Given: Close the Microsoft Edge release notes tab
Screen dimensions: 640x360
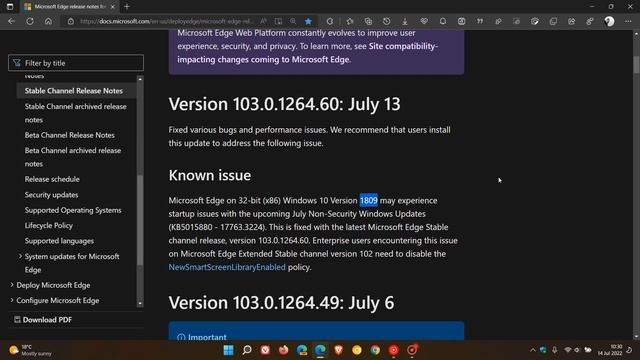Looking at the screenshot, I should [x=113, y=7].
